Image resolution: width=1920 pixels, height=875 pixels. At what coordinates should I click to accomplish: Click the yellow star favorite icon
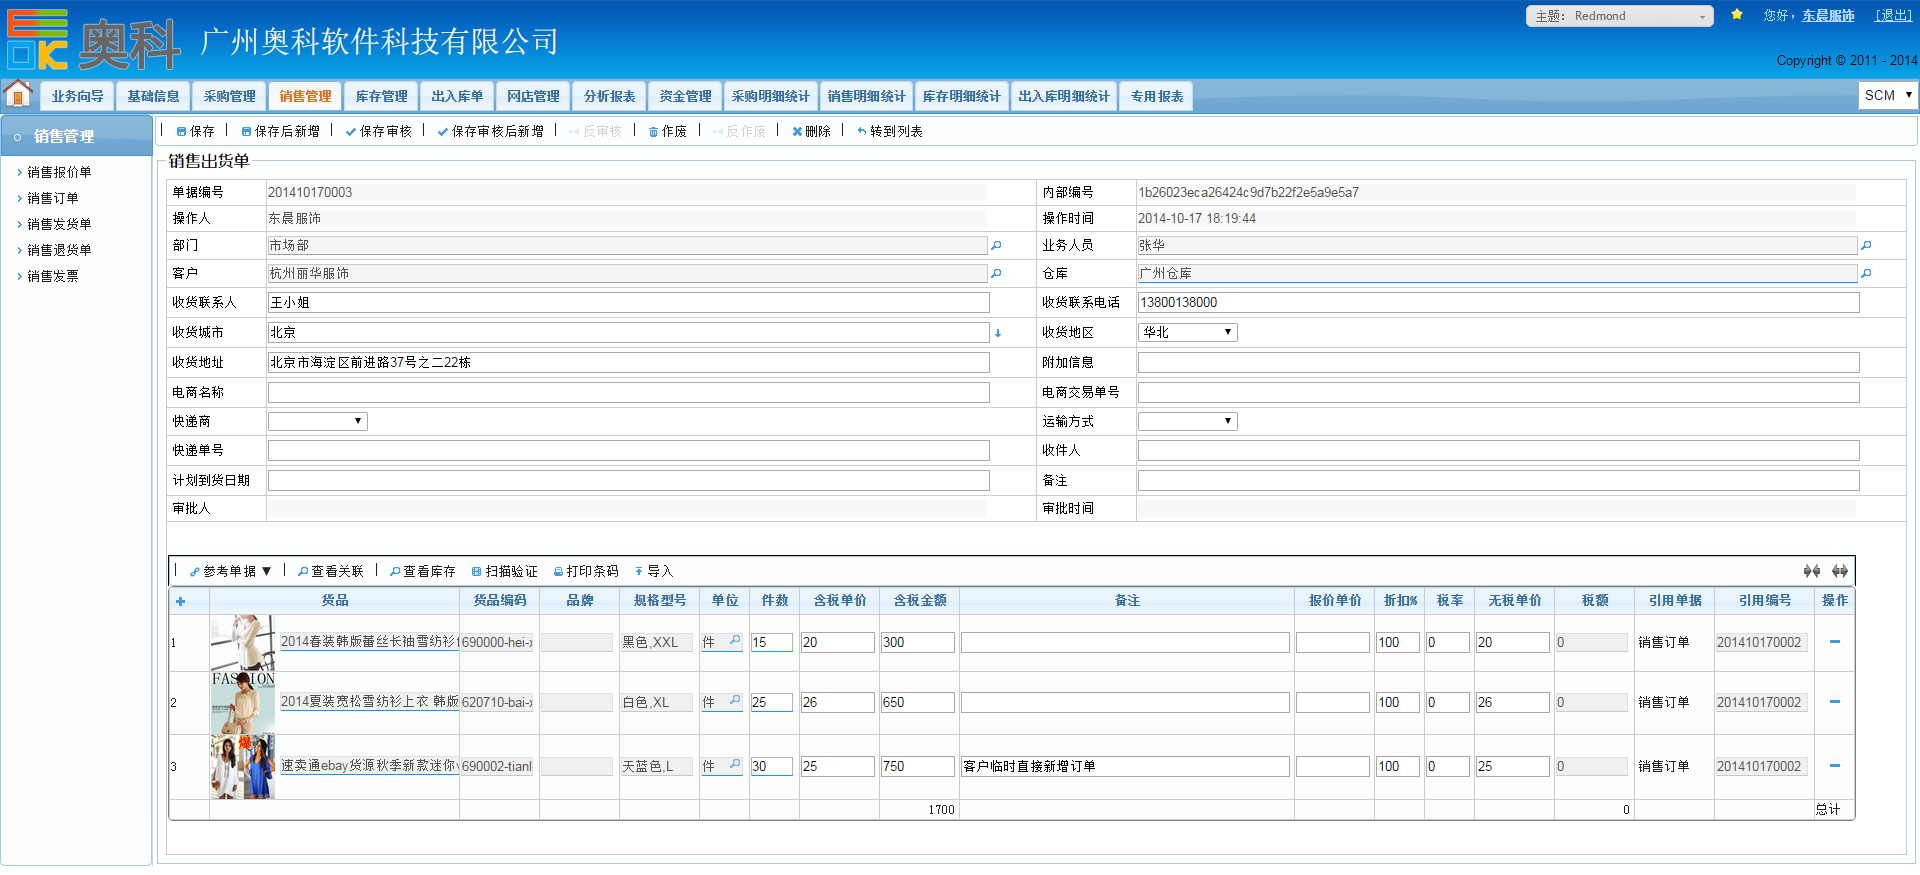(1737, 15)
